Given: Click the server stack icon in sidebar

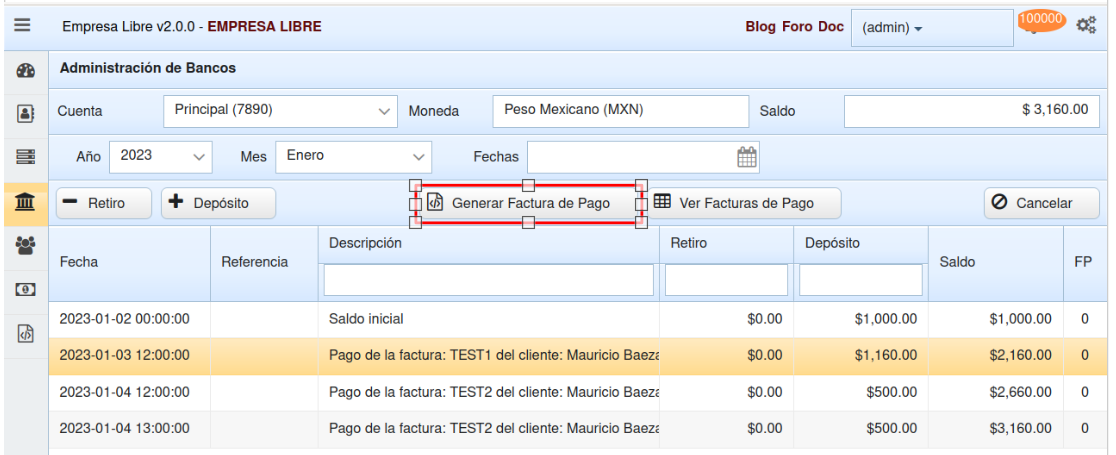Looking at the screenshot, I should point(25,158).
